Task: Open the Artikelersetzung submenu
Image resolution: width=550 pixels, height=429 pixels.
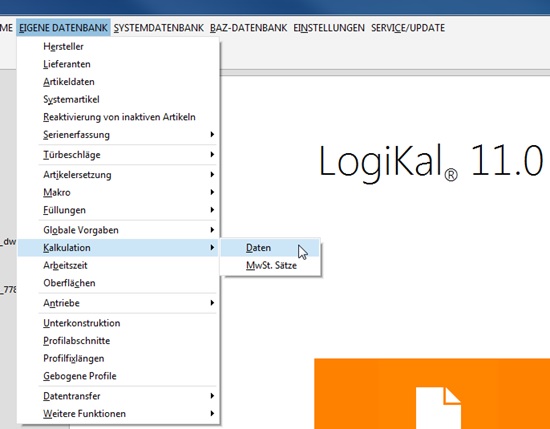Action: (x=118, y=175)
